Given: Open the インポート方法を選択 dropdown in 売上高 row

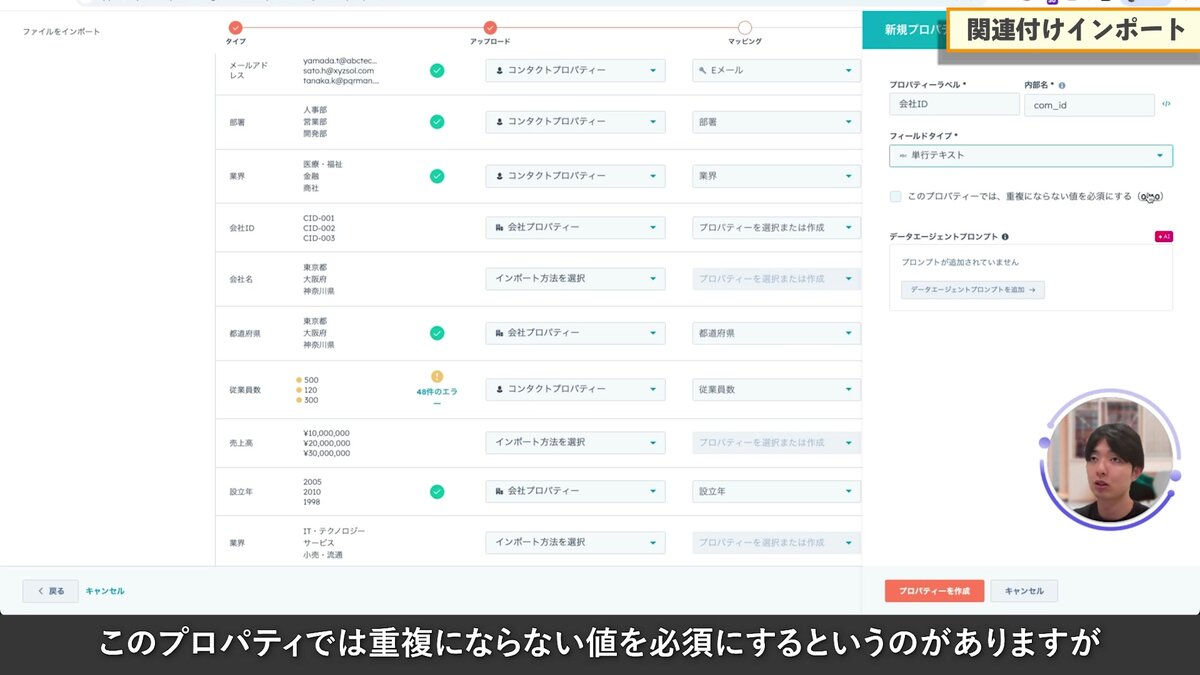Looking at the screenshot, I should coord(575,440).
